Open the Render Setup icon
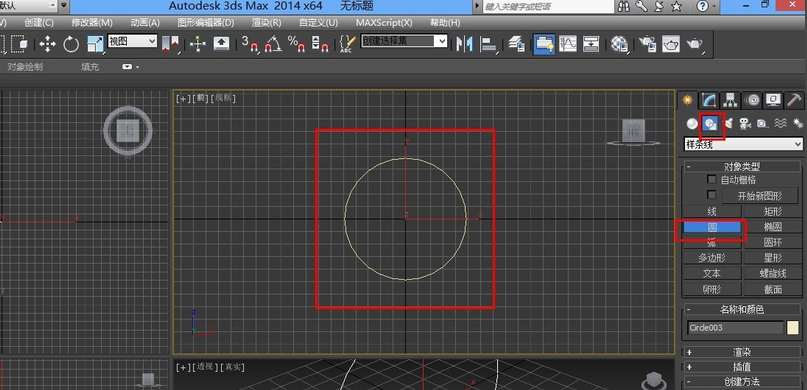This screenshot has width=807, height=390. pyautogui.click(x=647, y=44)
